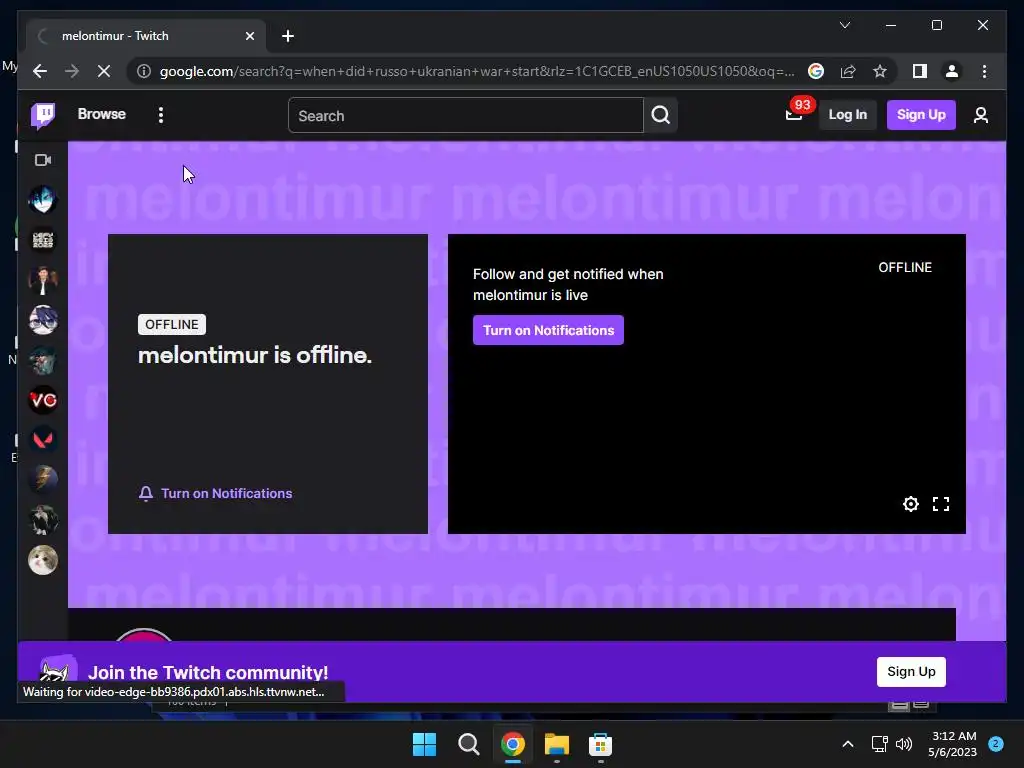
Task: Open the three-dot more menu beside Browse
Action: click(x=161, y=115)
